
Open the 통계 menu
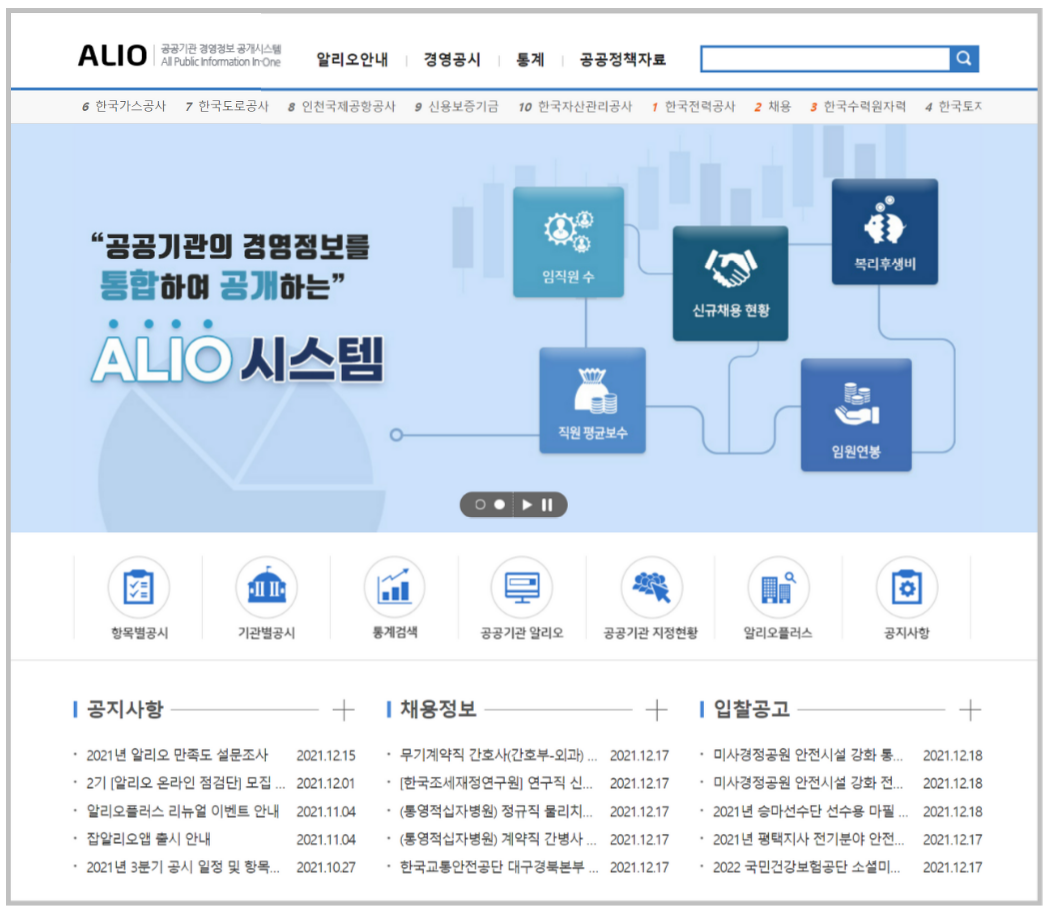point(530,60)
